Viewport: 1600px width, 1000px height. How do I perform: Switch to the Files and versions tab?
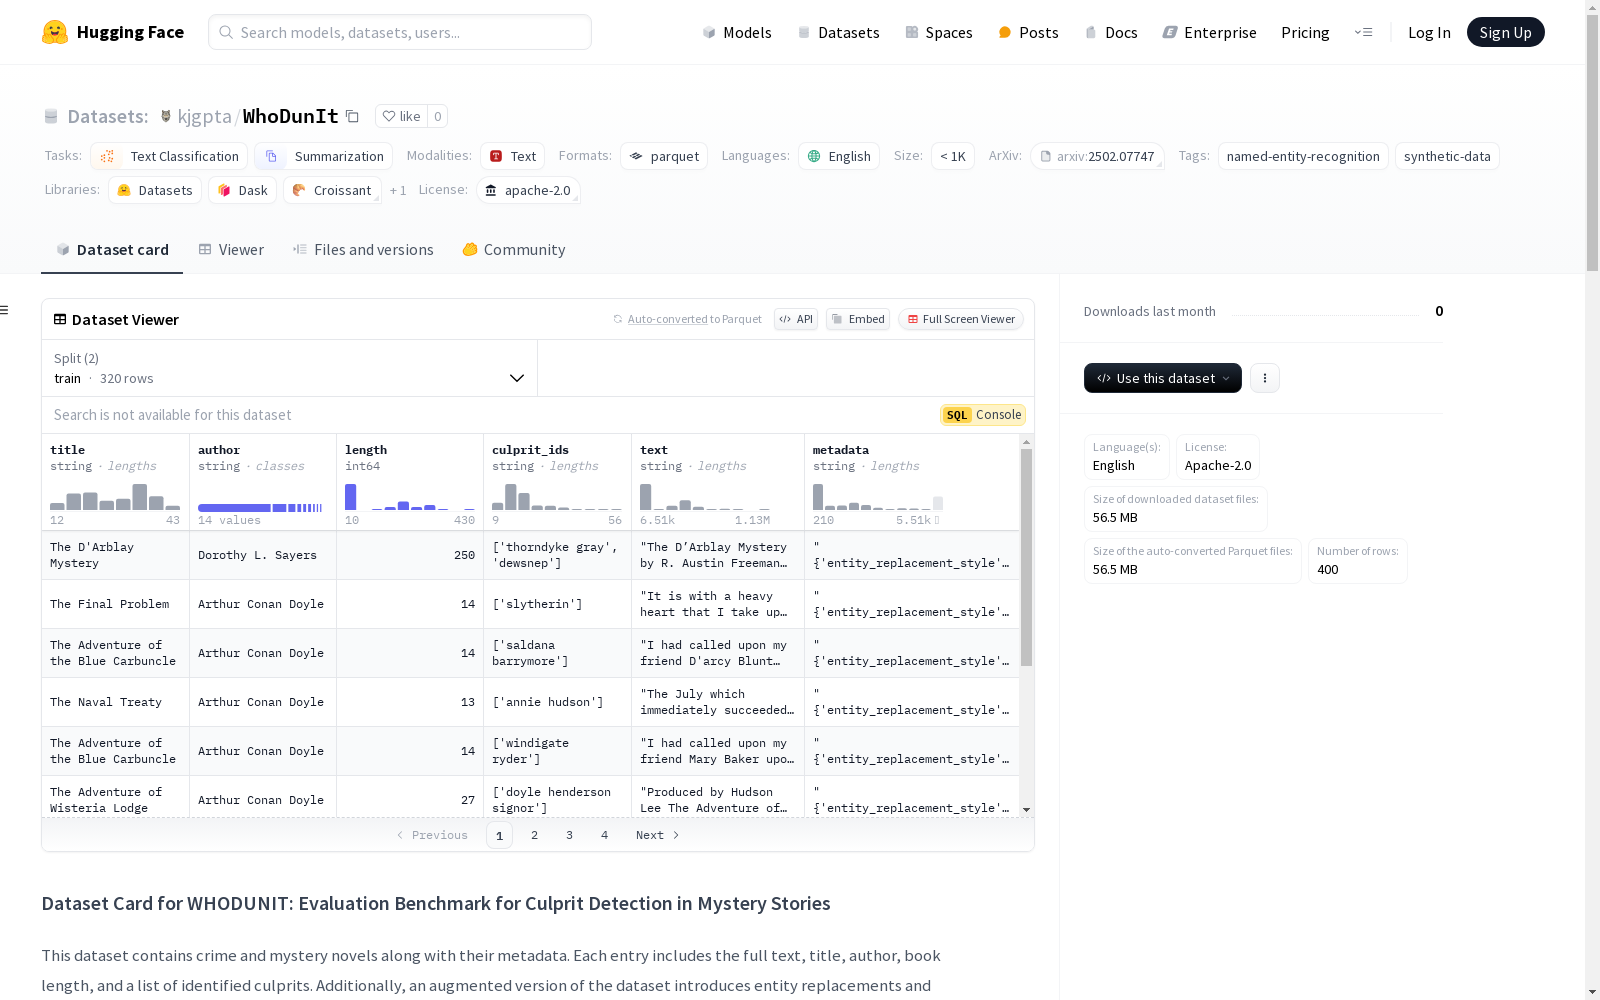(x=363, y=250)
